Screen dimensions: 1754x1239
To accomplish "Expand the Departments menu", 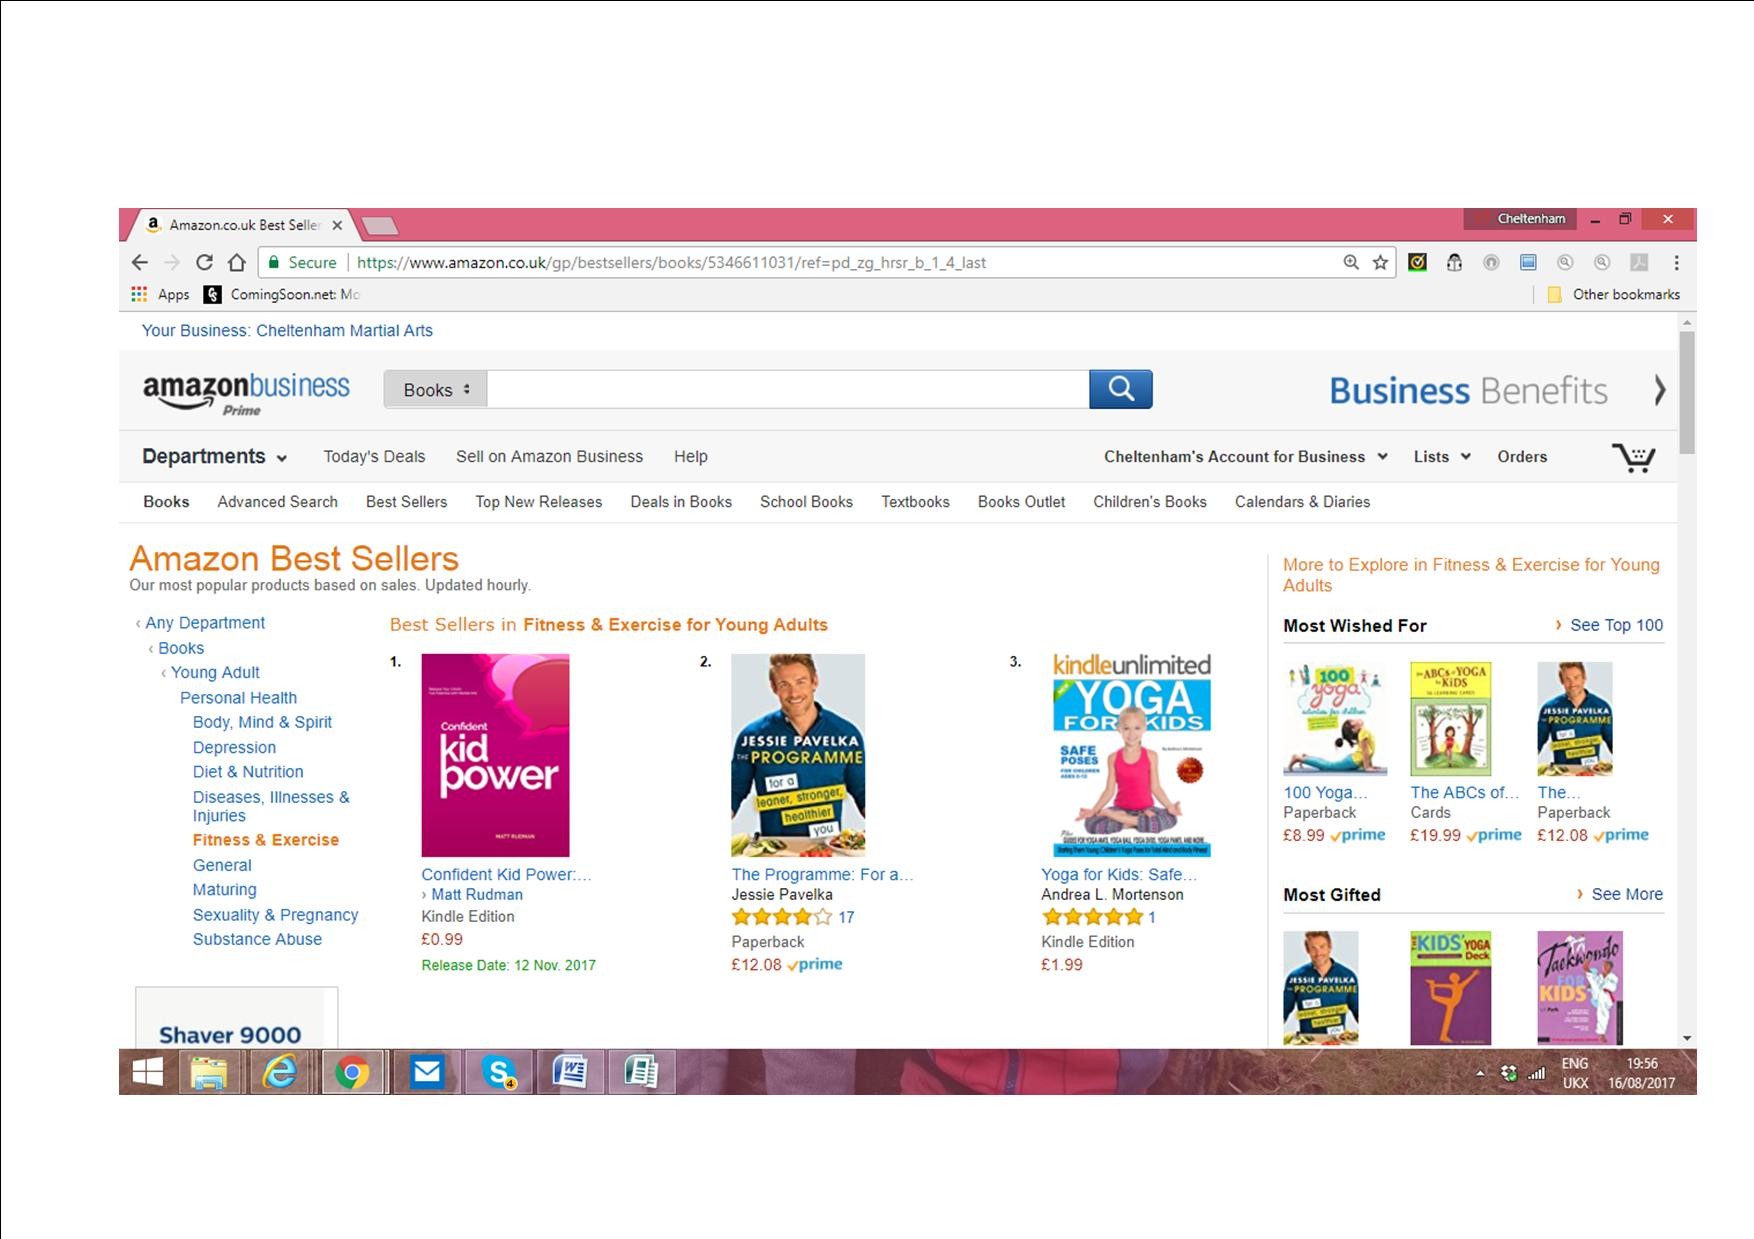I will pos(215,456).
